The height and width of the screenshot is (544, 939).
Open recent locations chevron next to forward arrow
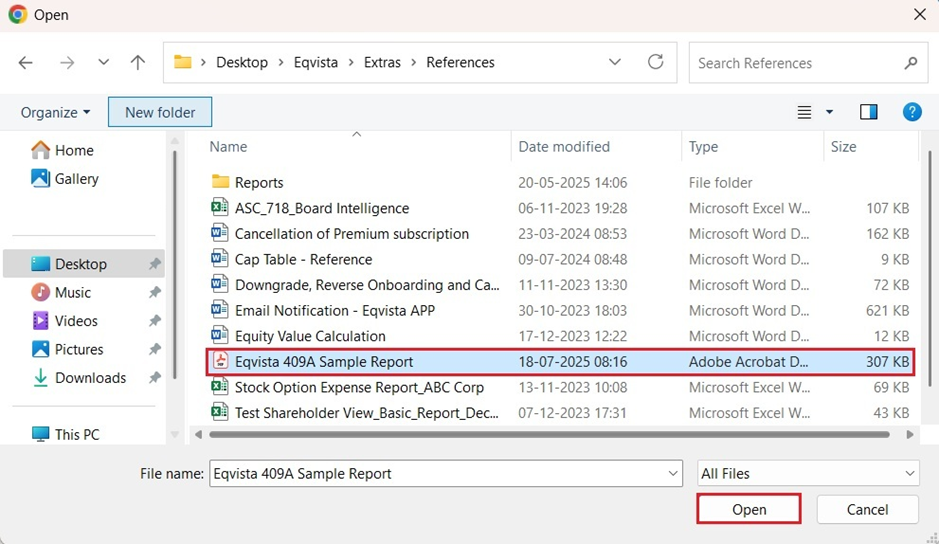coord(104,62)
